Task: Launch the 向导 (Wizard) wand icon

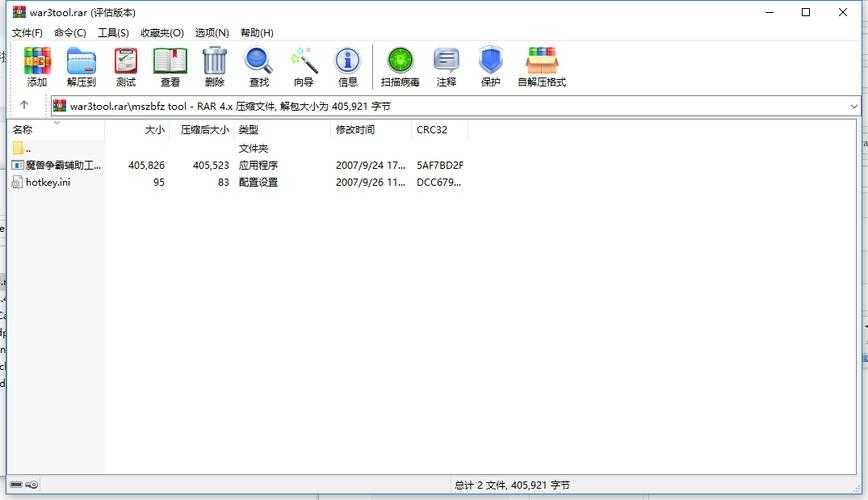Action: pyautogui.click(x=304, y=61)
